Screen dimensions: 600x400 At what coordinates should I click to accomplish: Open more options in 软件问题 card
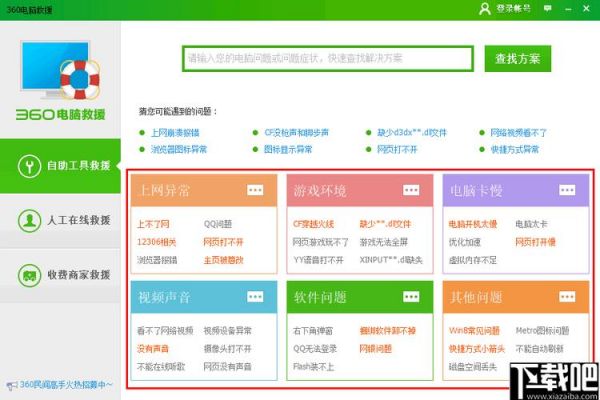click(411, 297)
